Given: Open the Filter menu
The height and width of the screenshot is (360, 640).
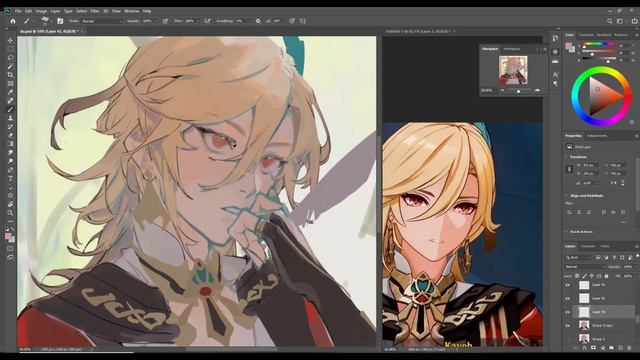Looking at the screenshot, I should tap(95, 11).
